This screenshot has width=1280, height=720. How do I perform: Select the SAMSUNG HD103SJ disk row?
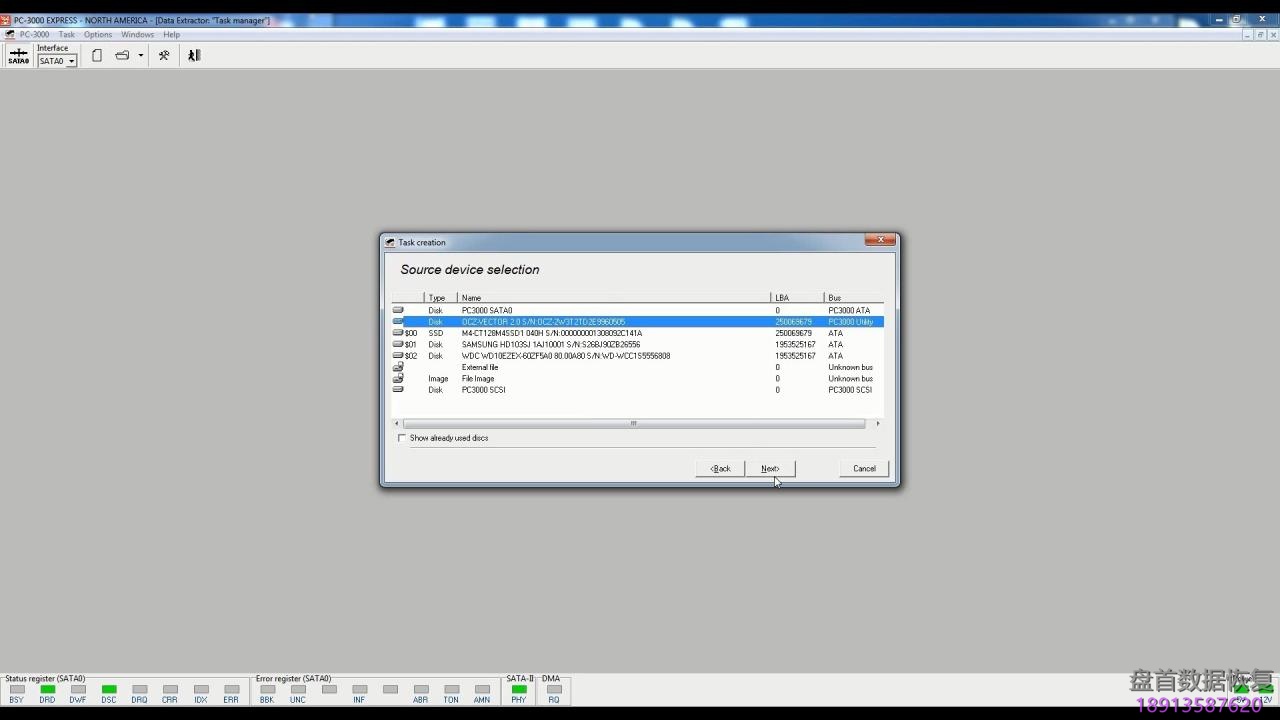coord(550,344)
